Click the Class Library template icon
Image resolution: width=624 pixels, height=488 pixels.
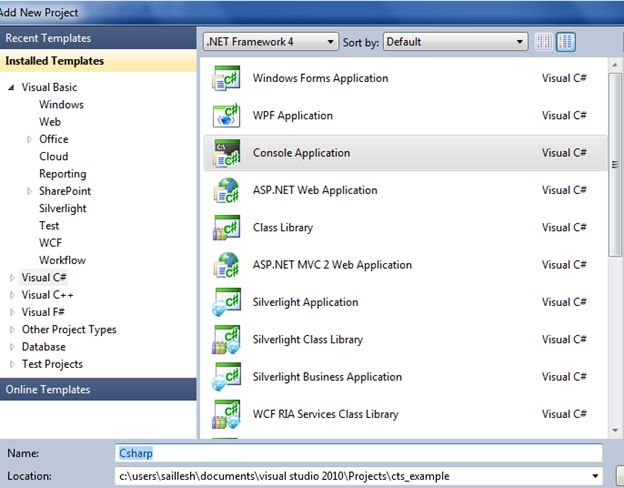(x=226, y=228)
